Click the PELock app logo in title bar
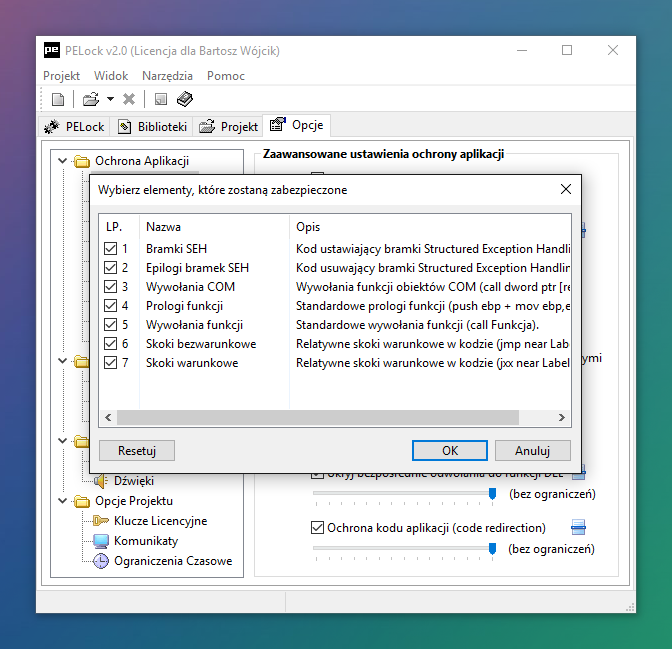 [52, 50]
